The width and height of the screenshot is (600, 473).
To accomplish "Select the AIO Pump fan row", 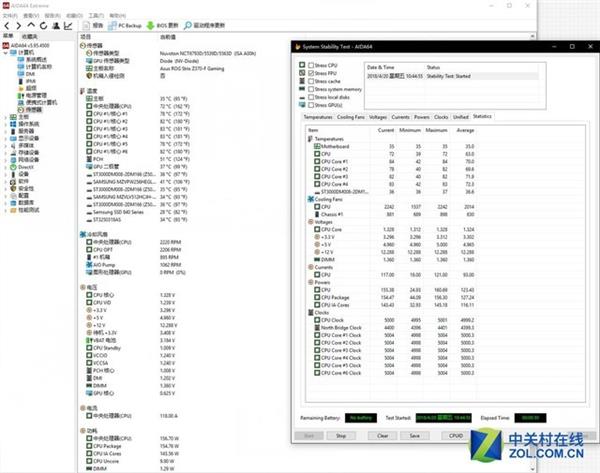I will tap(133, 265).
